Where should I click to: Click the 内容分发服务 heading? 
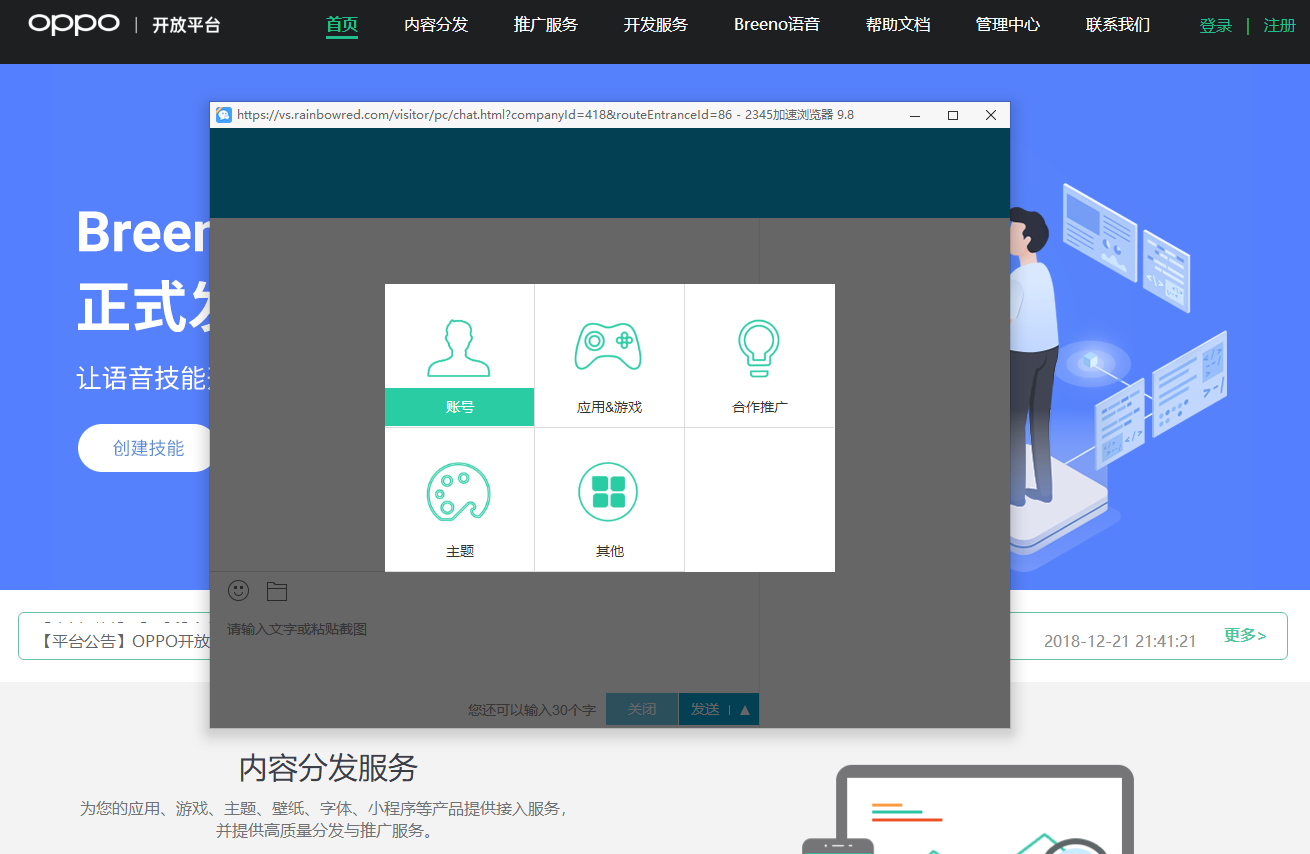click(x=328, y=768)
